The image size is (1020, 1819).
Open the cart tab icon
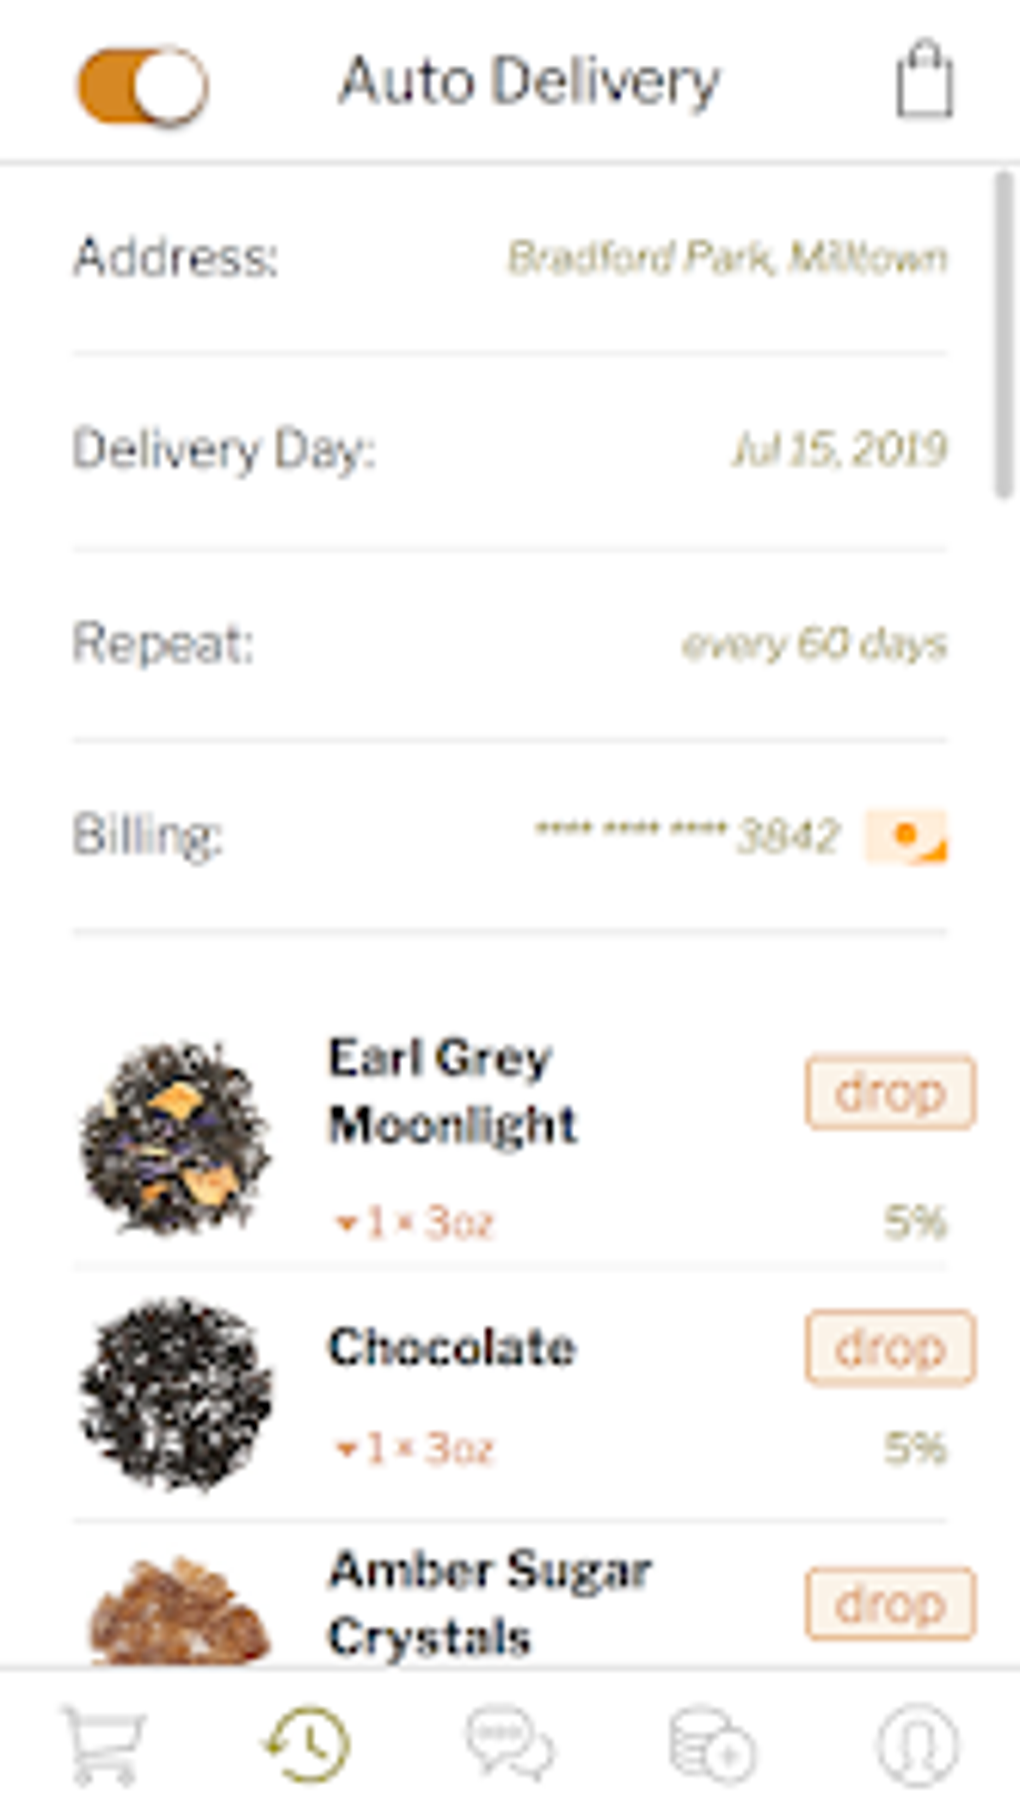coord(104,1744)
